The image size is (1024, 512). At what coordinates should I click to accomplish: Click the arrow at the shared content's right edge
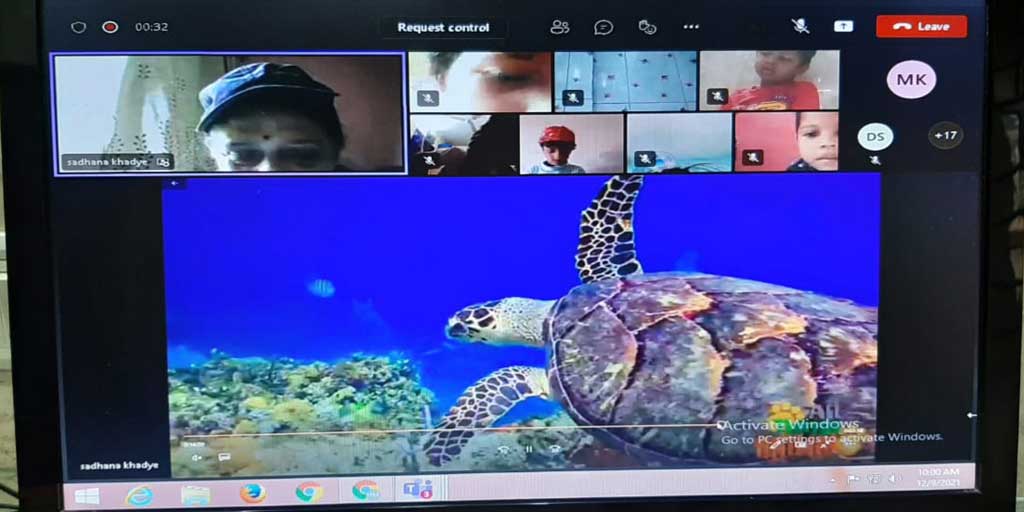[x=972, y=415]
